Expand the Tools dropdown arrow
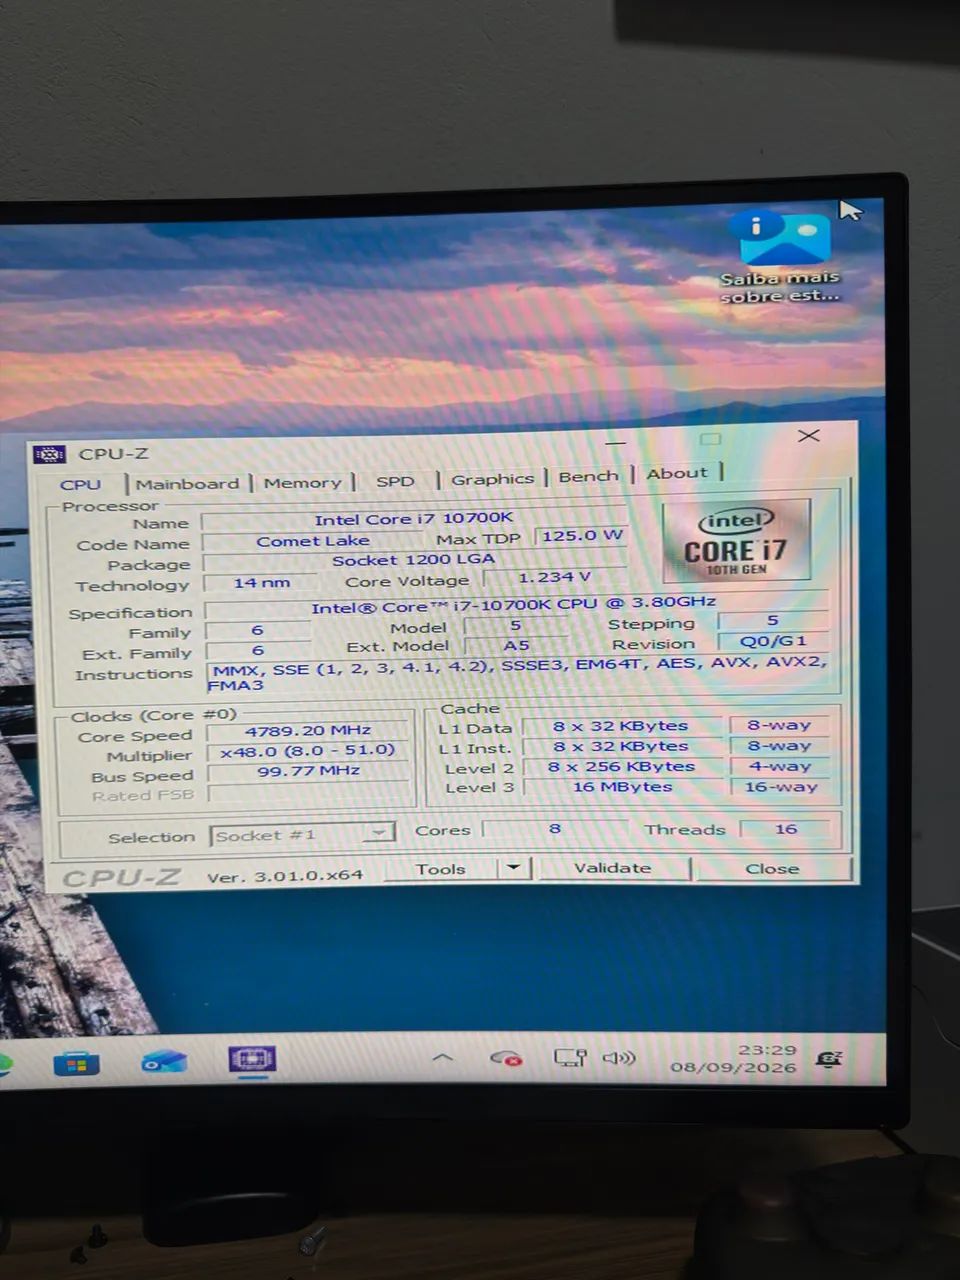The height and width of the screenshot is (1280, 960). [514, 867]
